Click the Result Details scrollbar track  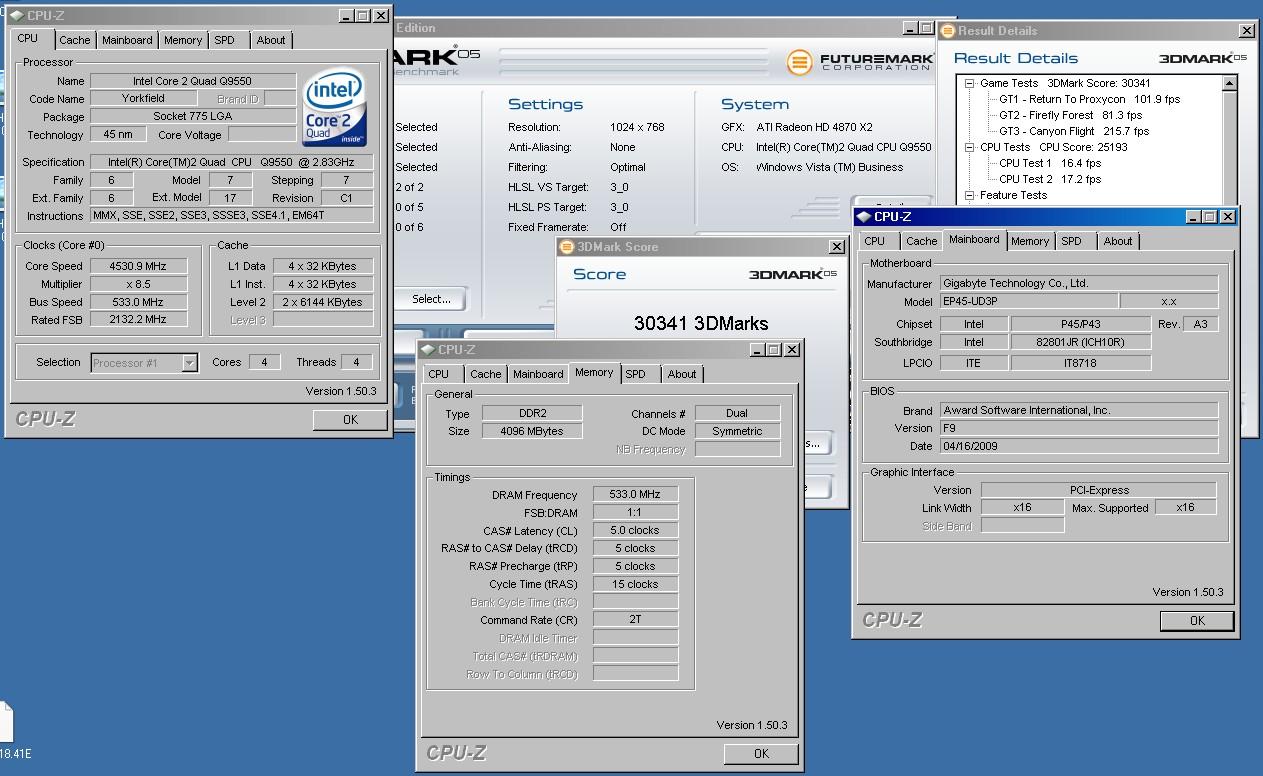click(1231, 150)
